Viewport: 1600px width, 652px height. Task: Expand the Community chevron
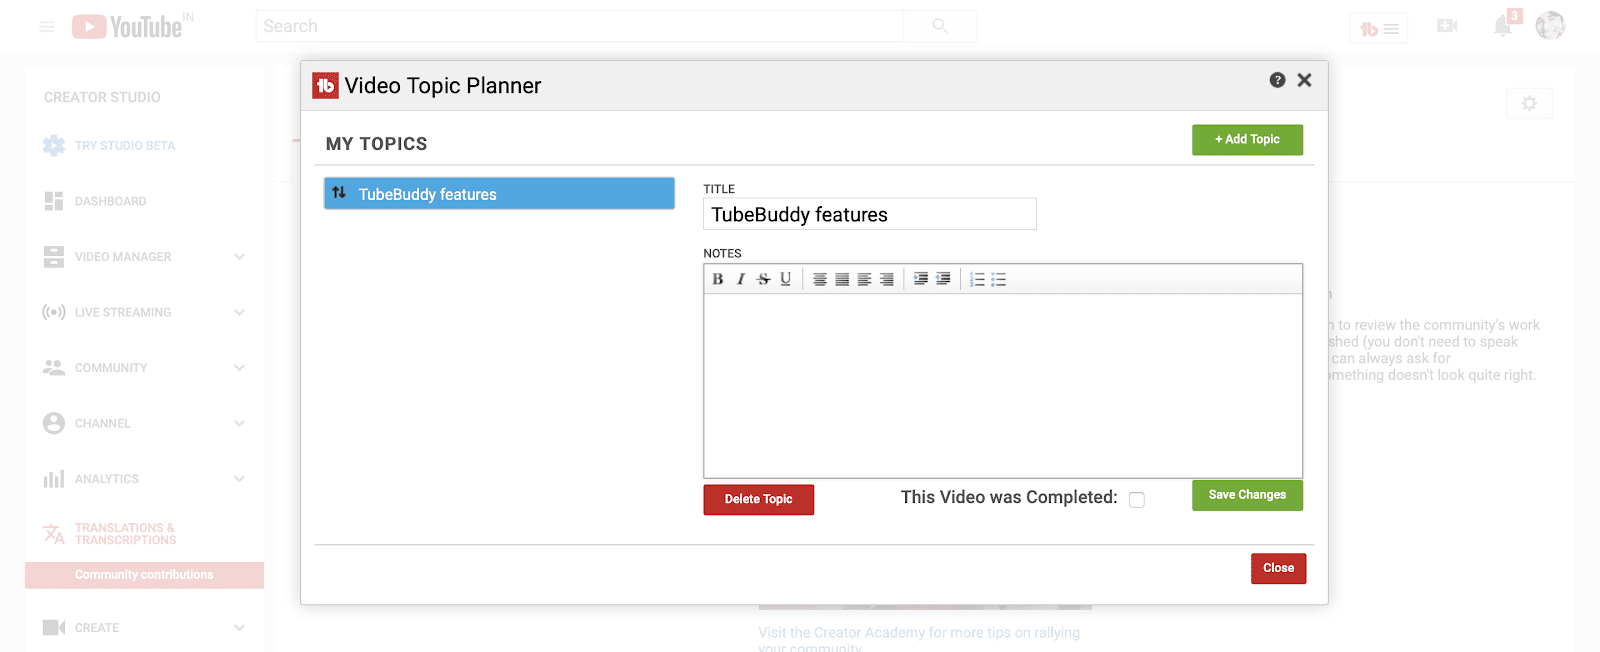pos(239,368)
